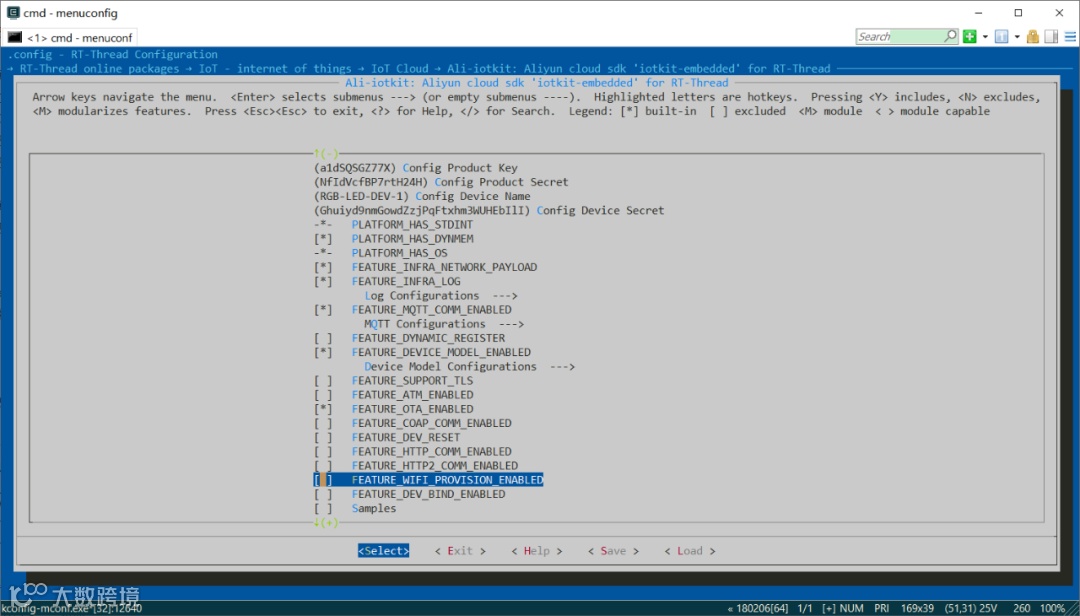1080x616 pixels.
Task: Toggle FEATURE_MQTT_COMM_ENABLED checkbox
Action: tap(323, 310)
